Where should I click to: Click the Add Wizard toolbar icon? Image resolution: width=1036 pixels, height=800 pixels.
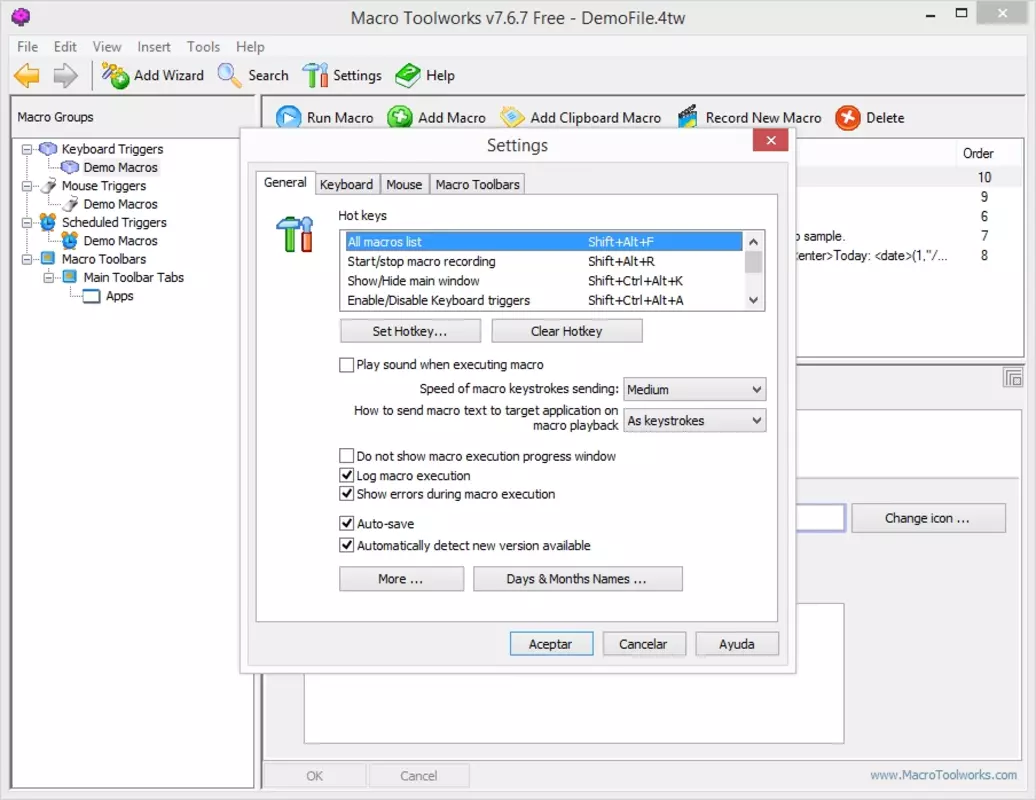[115, 75]
